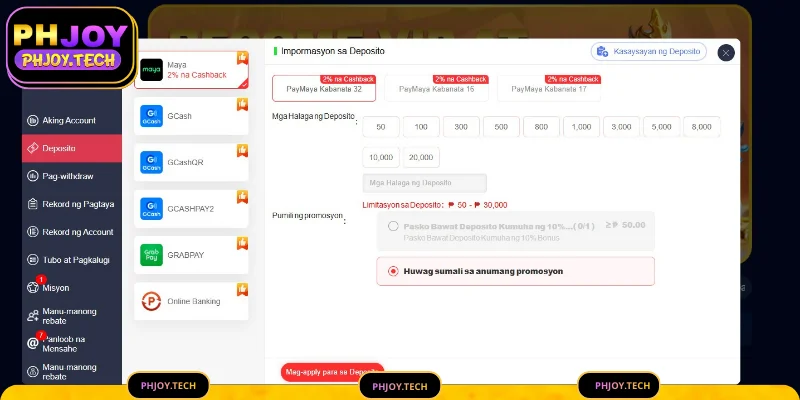Choose 8,000 deposit amount
The width and height of the screenshot is (800, 400).
[702, 127]
